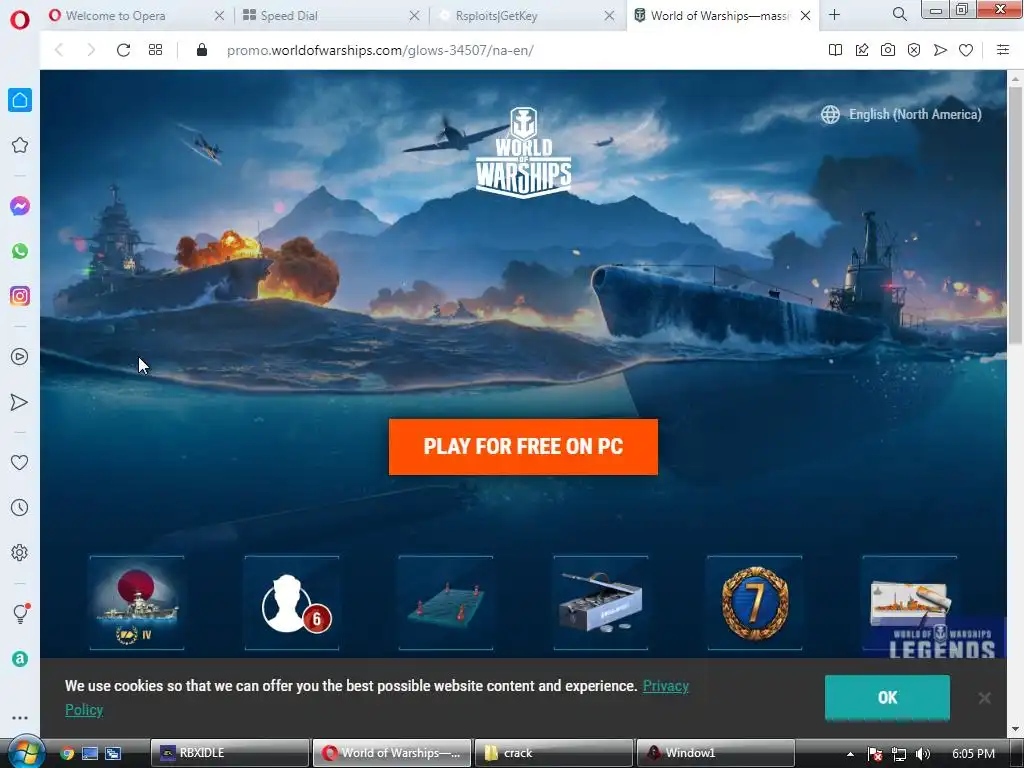Viewport: 1024px width, 768px height.
Task: Reload the current page
Action: click(123, 50)
